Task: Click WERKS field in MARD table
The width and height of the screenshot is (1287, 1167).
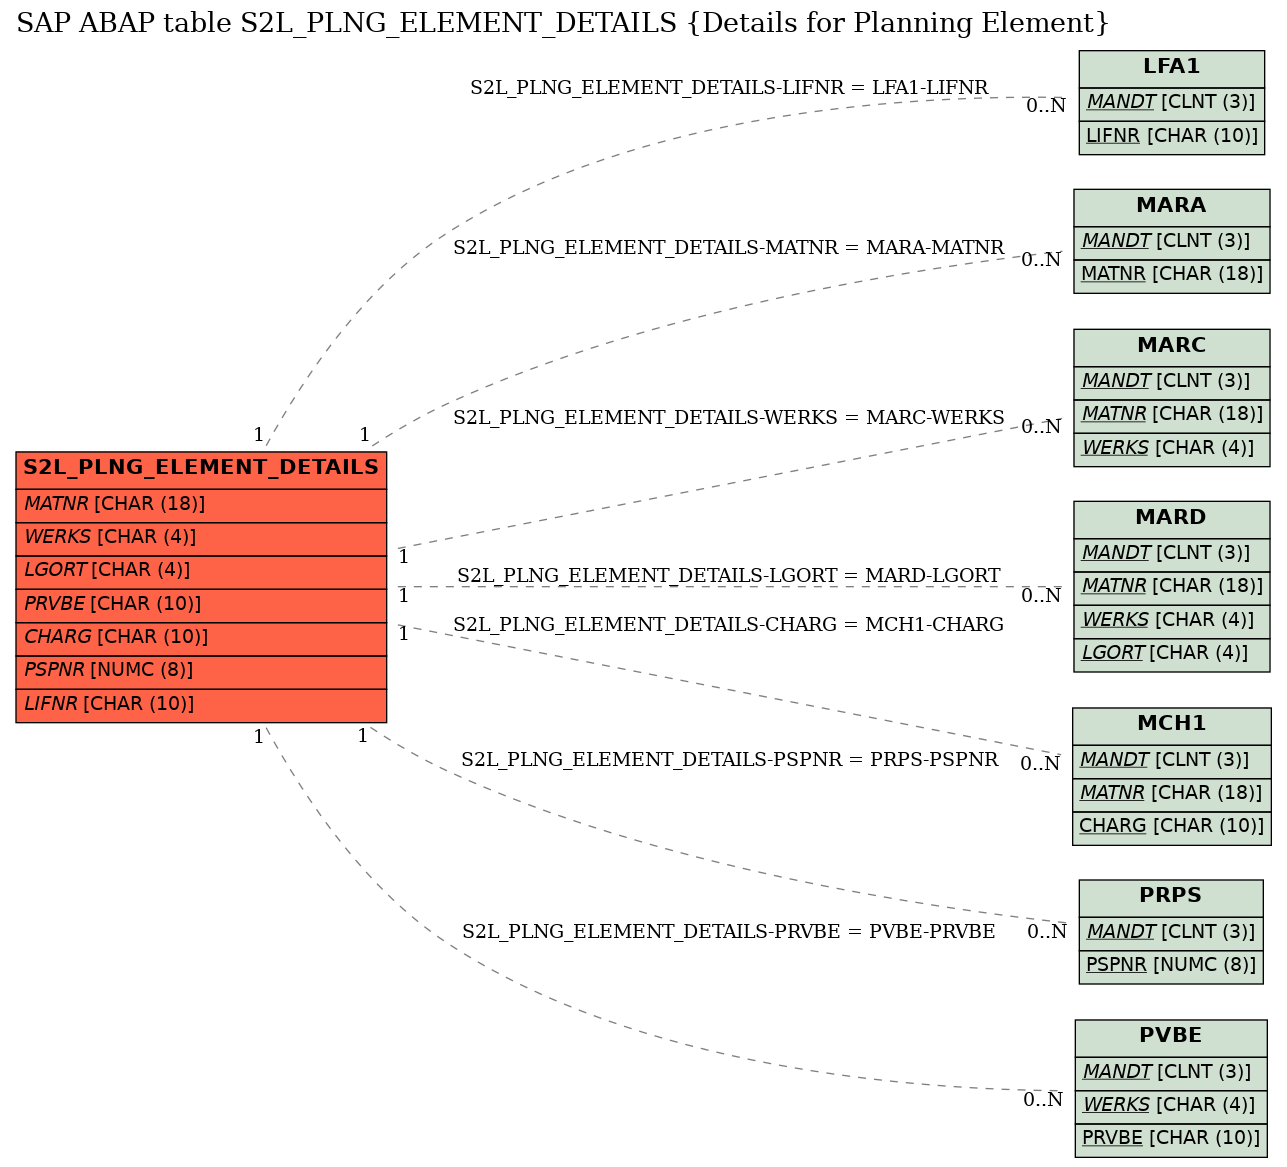Action: click(1172, 620)
